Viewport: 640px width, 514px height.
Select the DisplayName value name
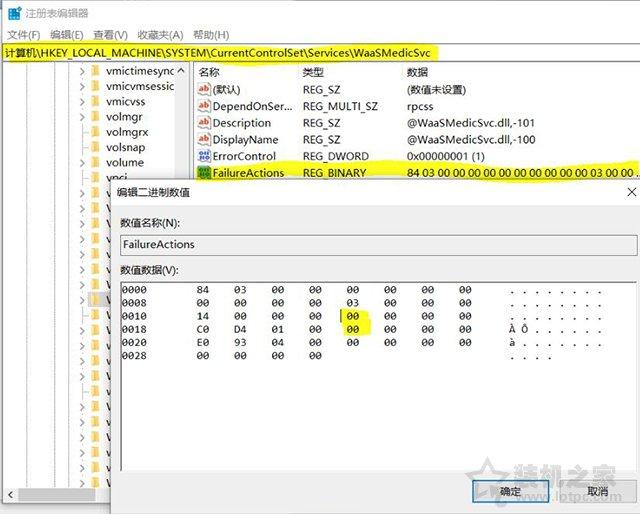pos(245,140)
